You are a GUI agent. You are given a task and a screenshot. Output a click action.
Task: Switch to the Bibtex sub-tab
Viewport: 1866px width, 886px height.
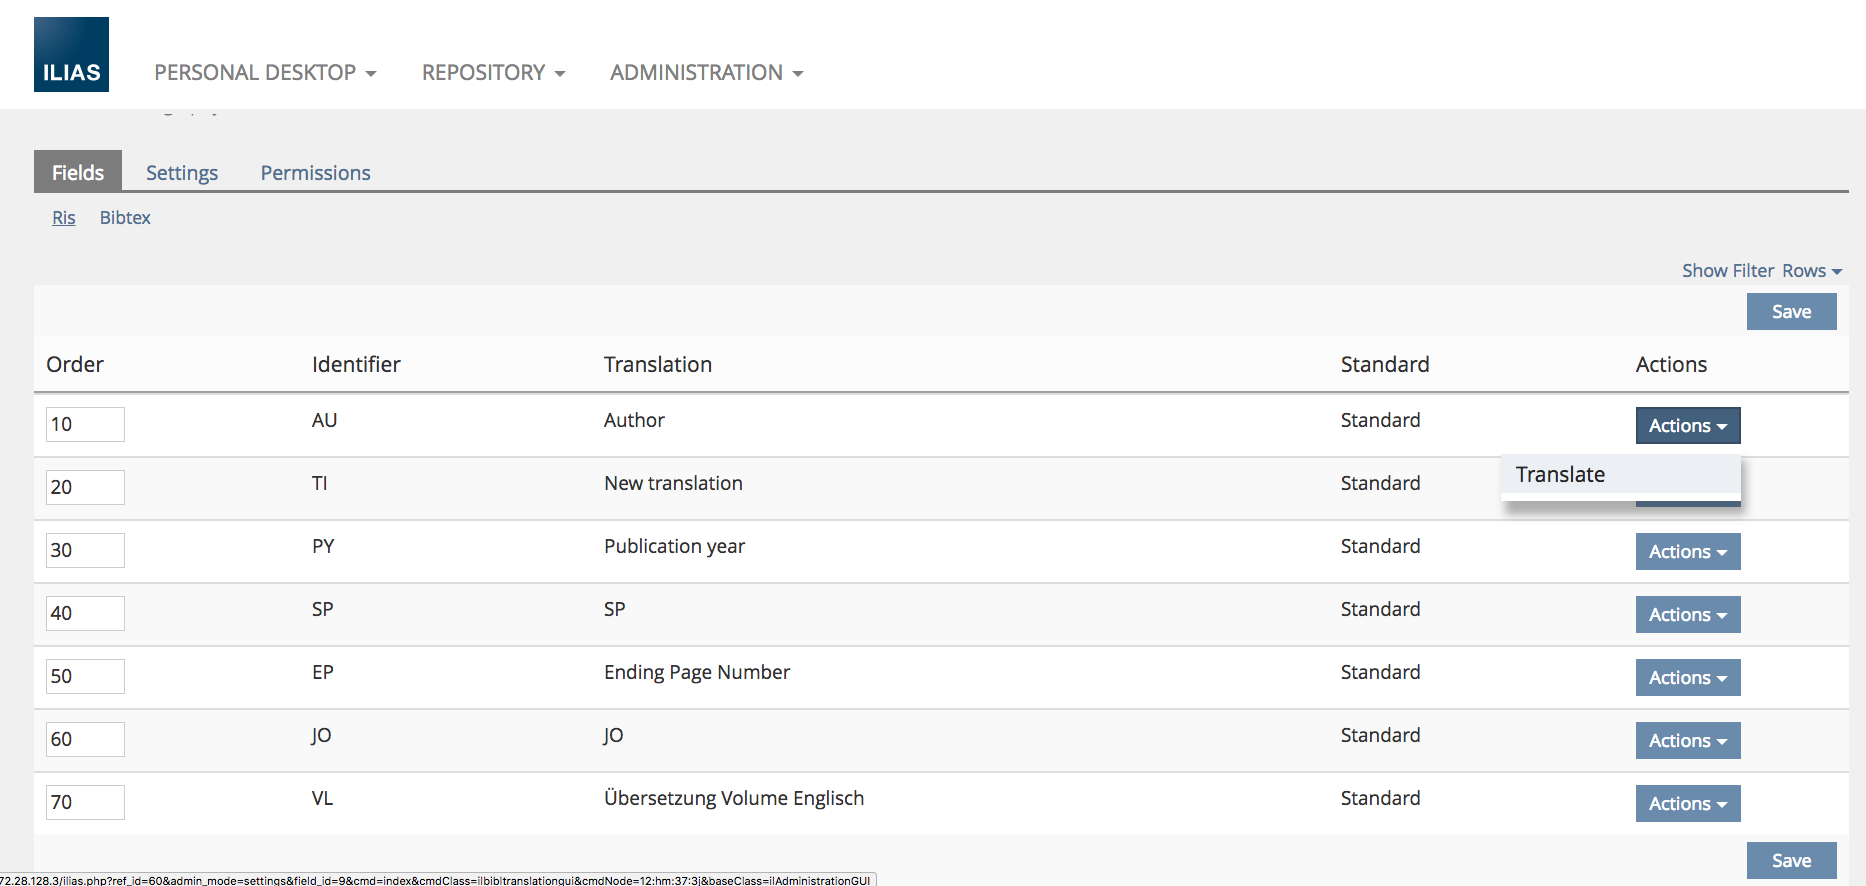[x=125, y=218]
